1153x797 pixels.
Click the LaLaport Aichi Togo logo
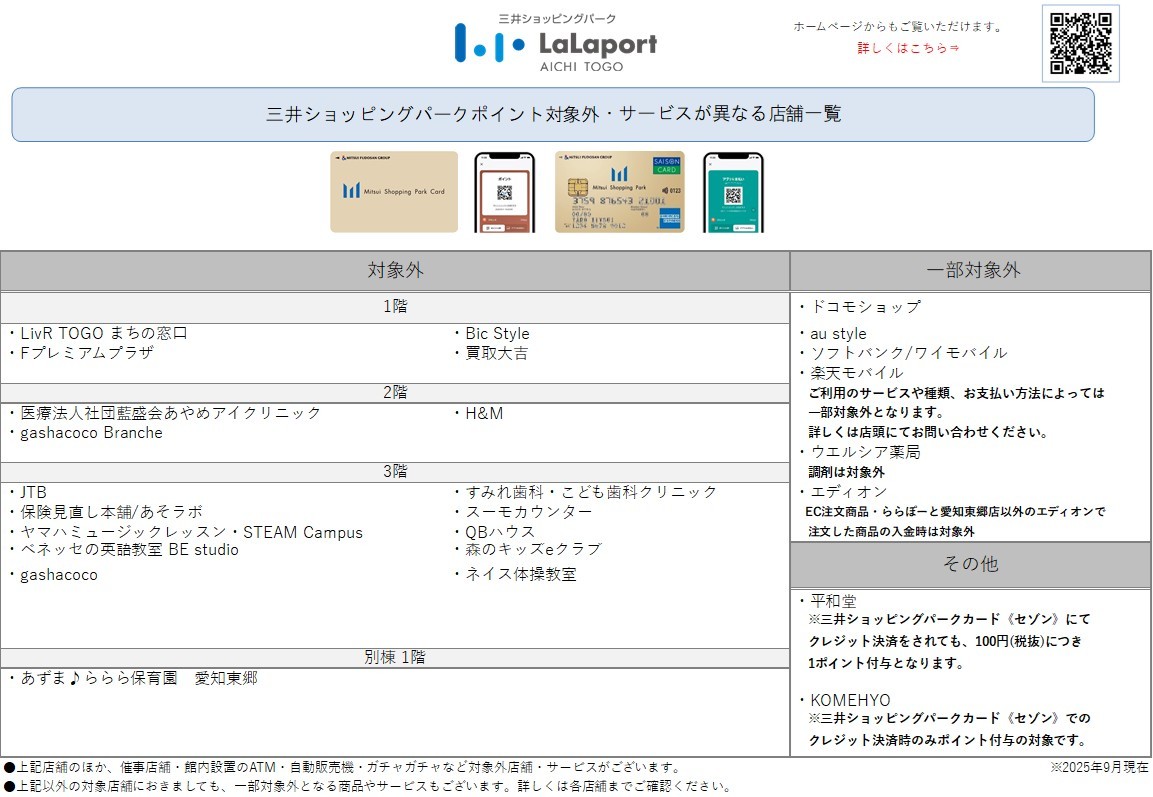point(556,43)
